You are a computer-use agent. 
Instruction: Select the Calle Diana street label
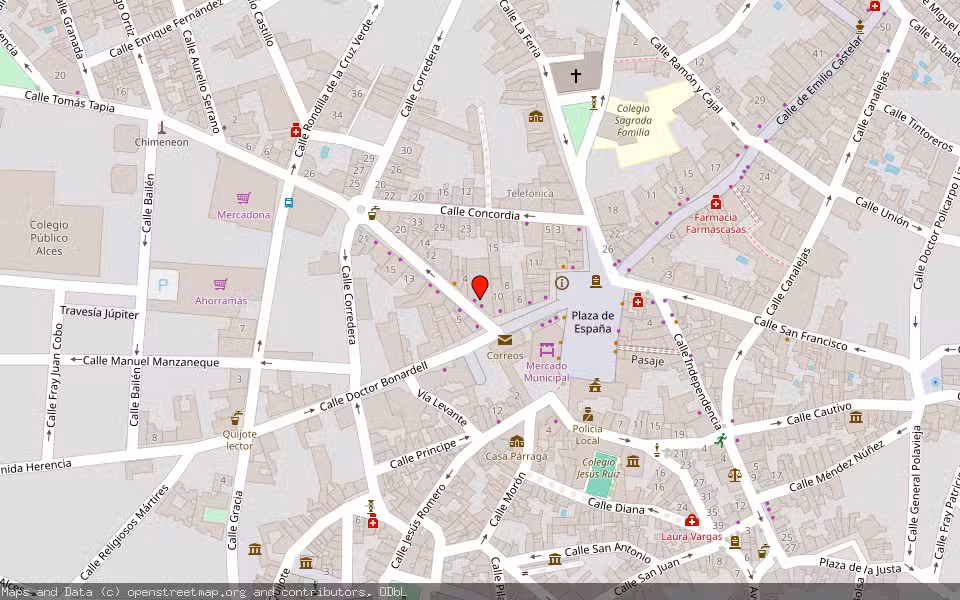(616, 507)
